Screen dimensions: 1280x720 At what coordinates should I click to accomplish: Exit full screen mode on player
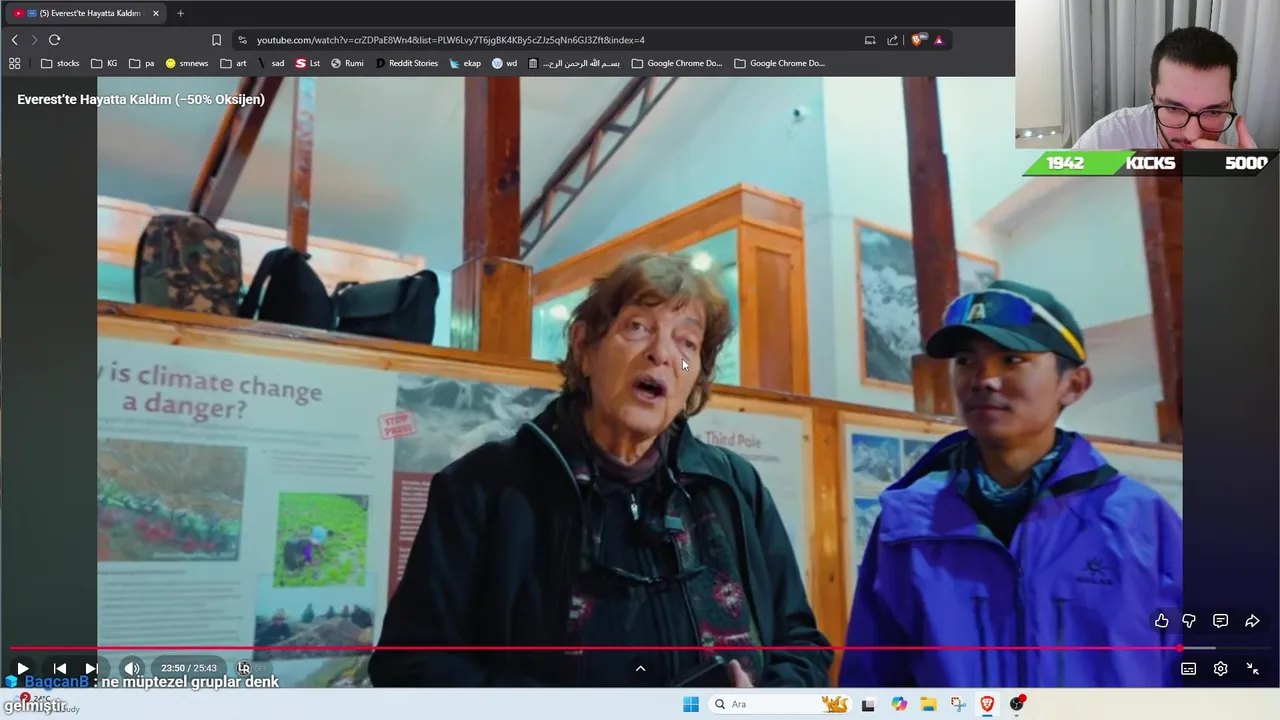(x=1252, y=669)
